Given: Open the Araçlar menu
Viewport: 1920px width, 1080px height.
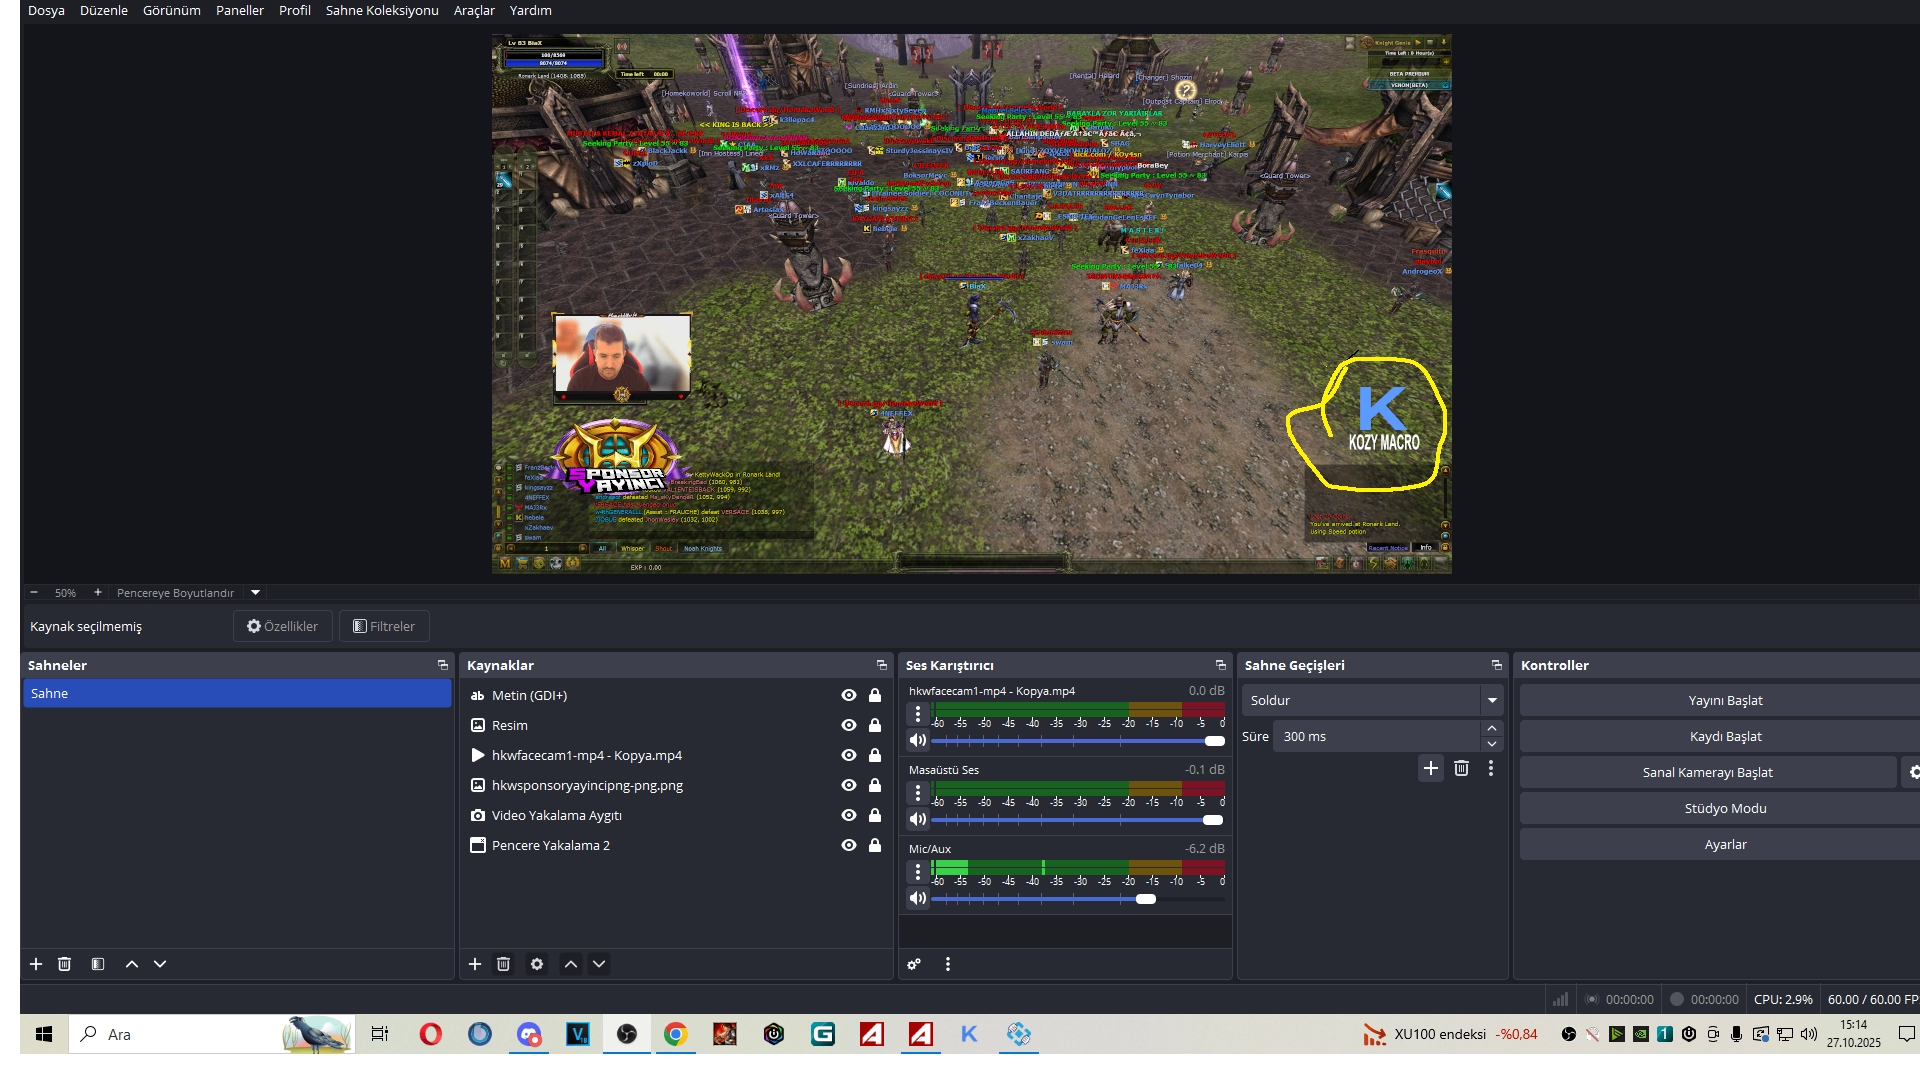Looking at the screenshot, I should pos(474,10).
